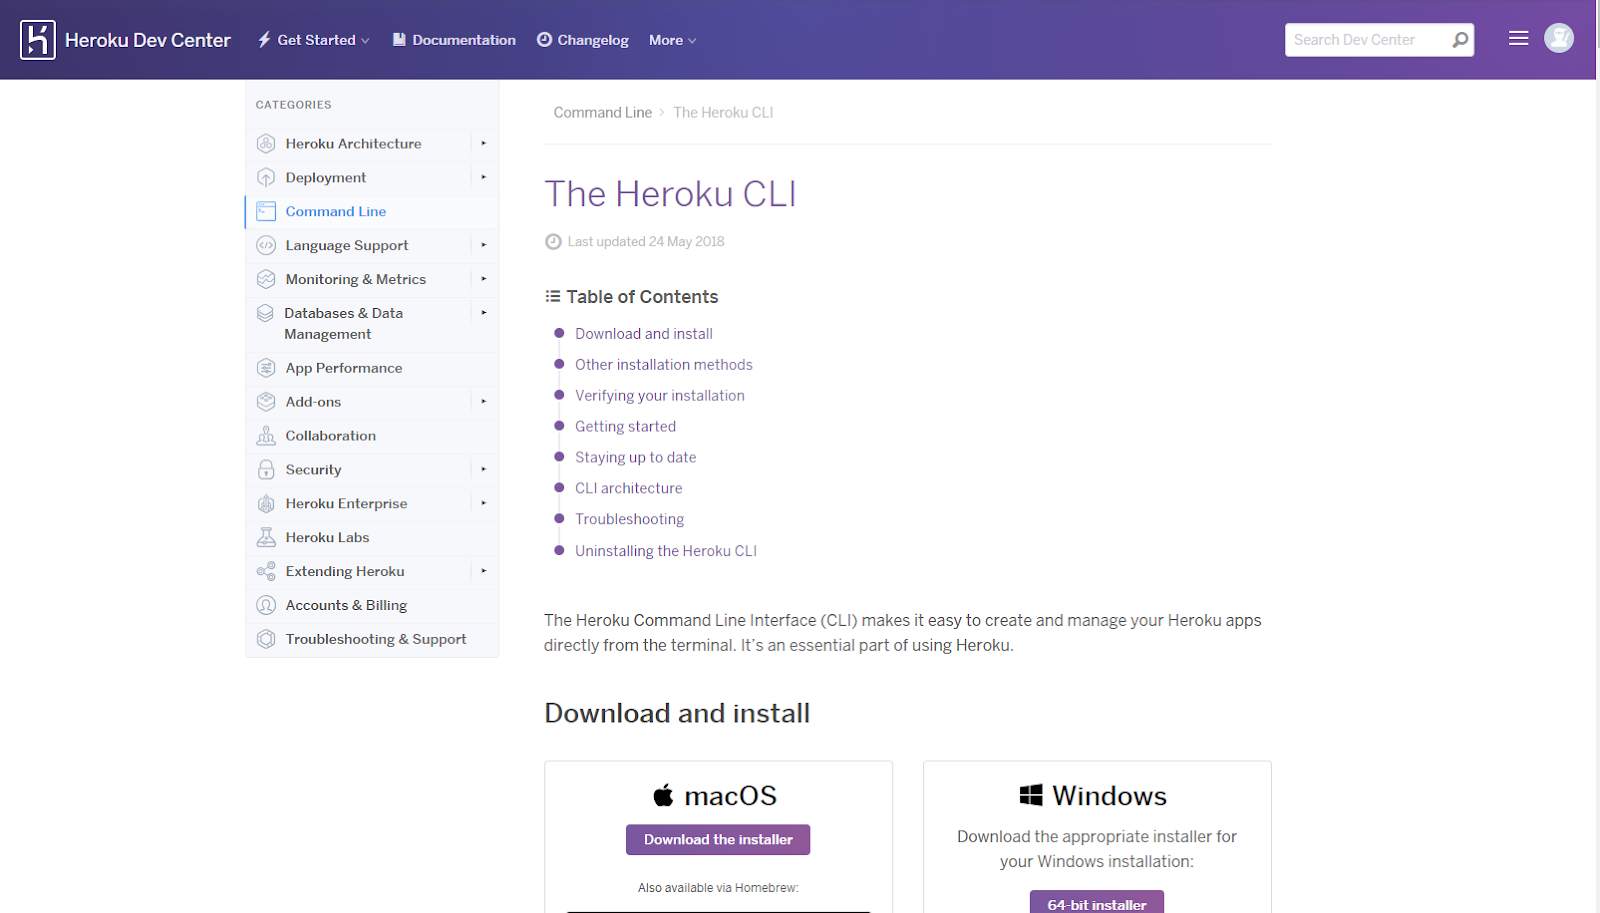1600x913 pixels.
Task: Click the App Performance icon
Action: [266, 368]
